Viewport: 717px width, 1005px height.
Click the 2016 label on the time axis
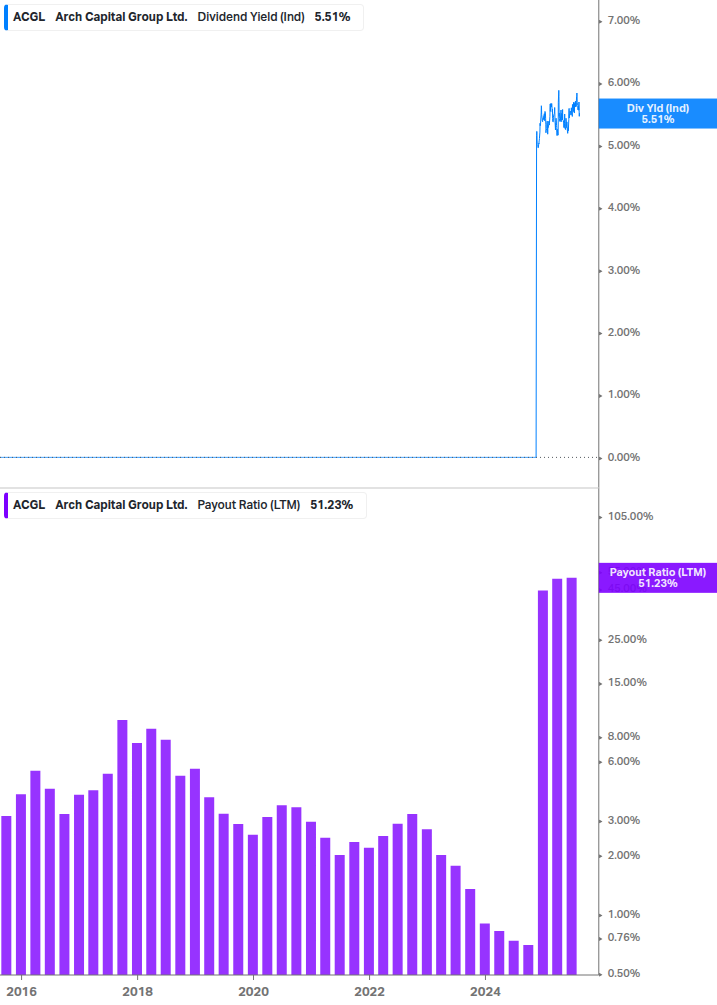click(x=22, y=992)
